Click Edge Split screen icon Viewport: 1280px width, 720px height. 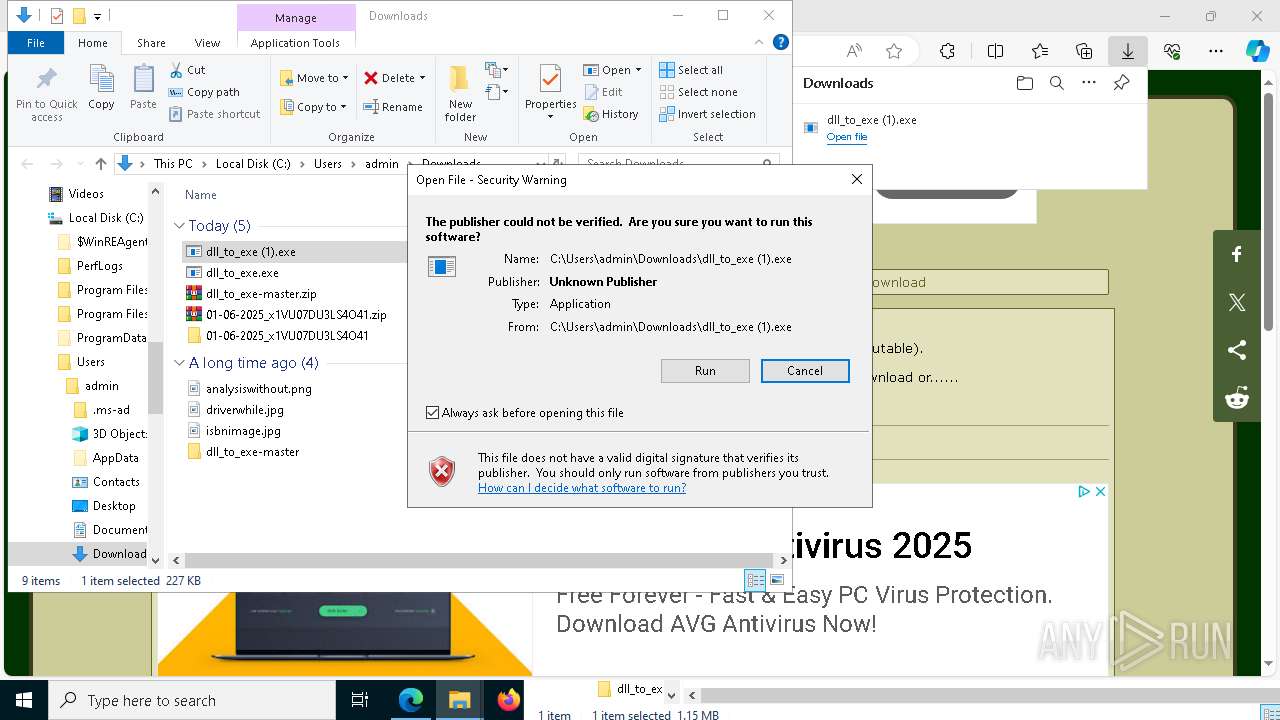pyautogui.click(x=995, y=51)
